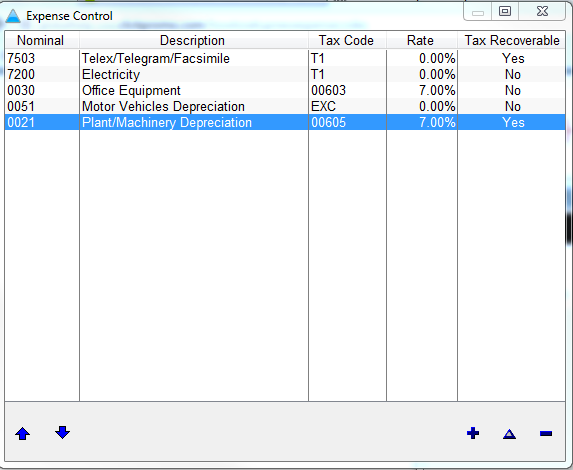Image resolution: width=573 pixels, height=470 pixels.
Task: Sort by the Nominal column header
Action: click(42, 40)
